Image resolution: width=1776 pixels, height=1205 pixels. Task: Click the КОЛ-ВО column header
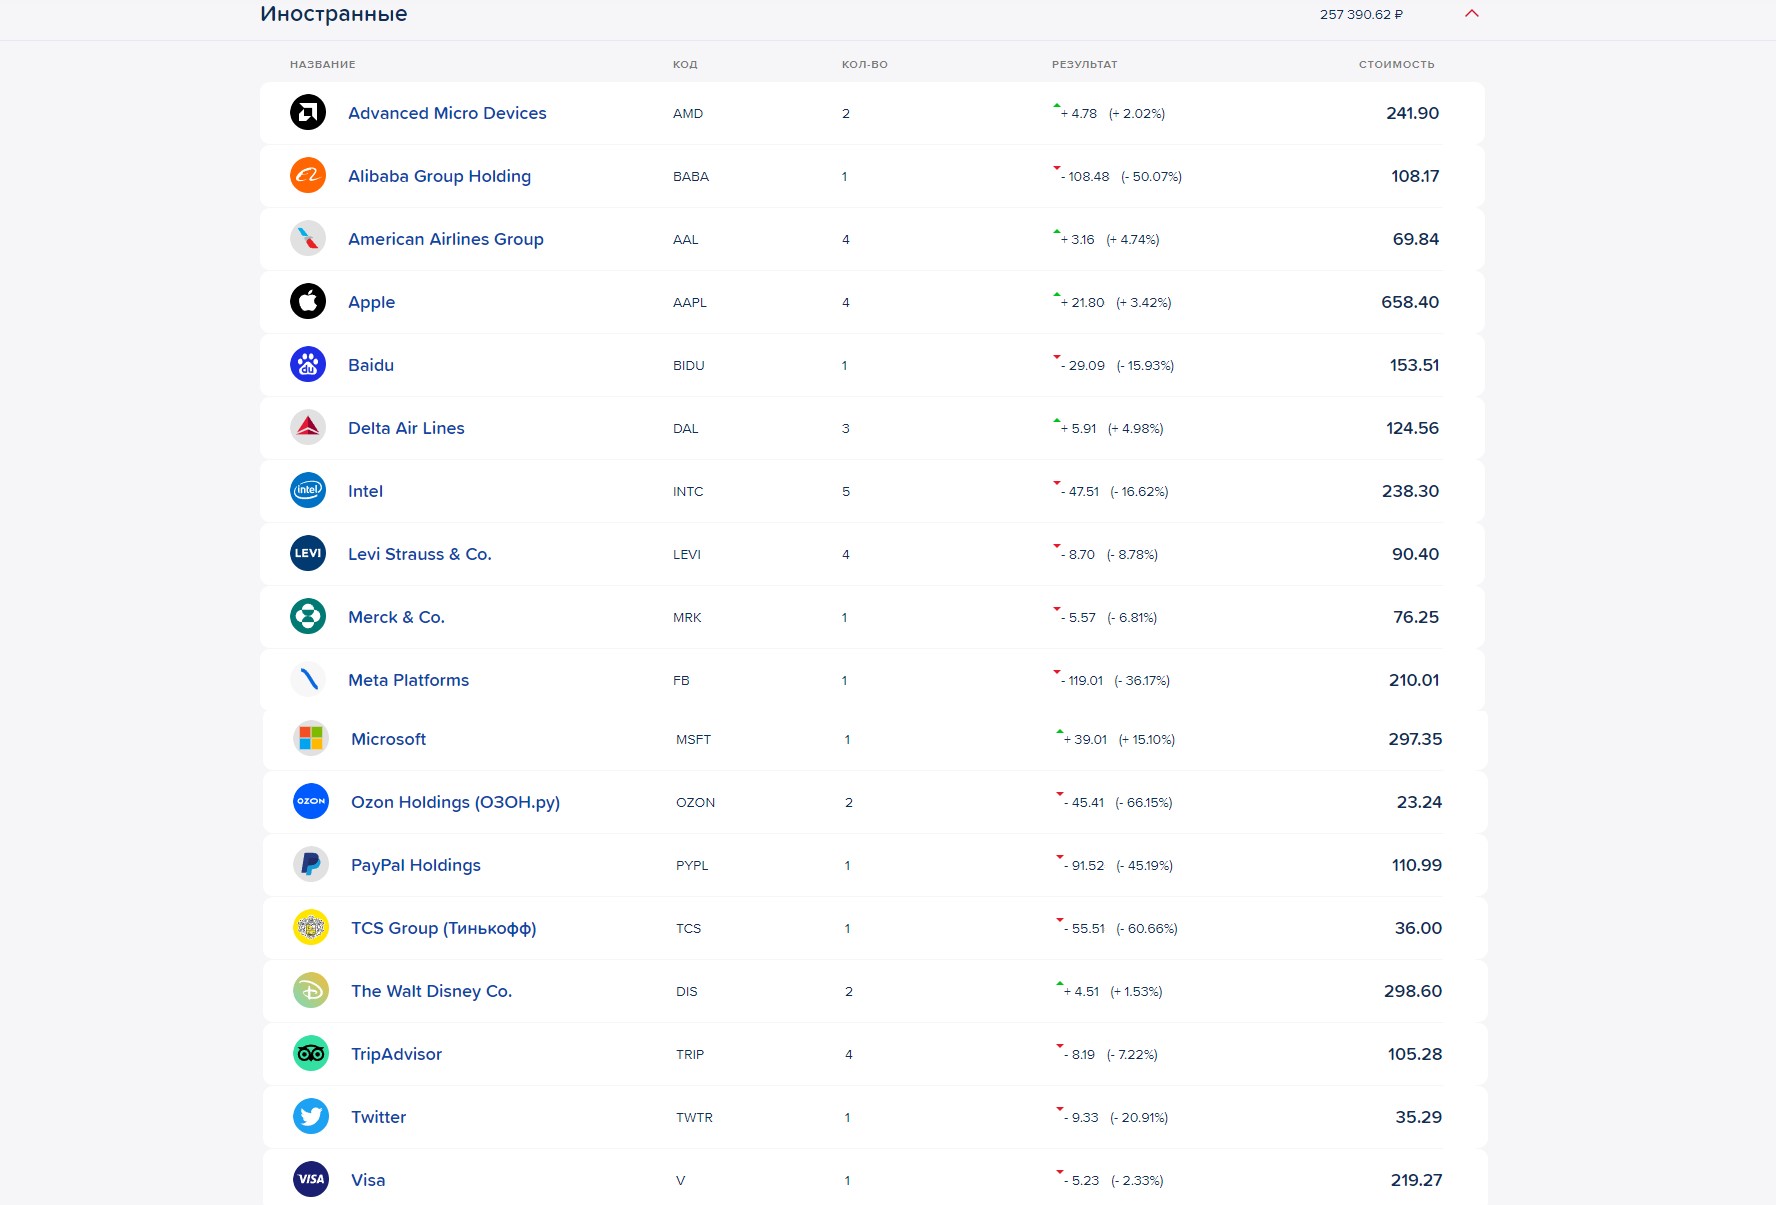coord(864,64)
